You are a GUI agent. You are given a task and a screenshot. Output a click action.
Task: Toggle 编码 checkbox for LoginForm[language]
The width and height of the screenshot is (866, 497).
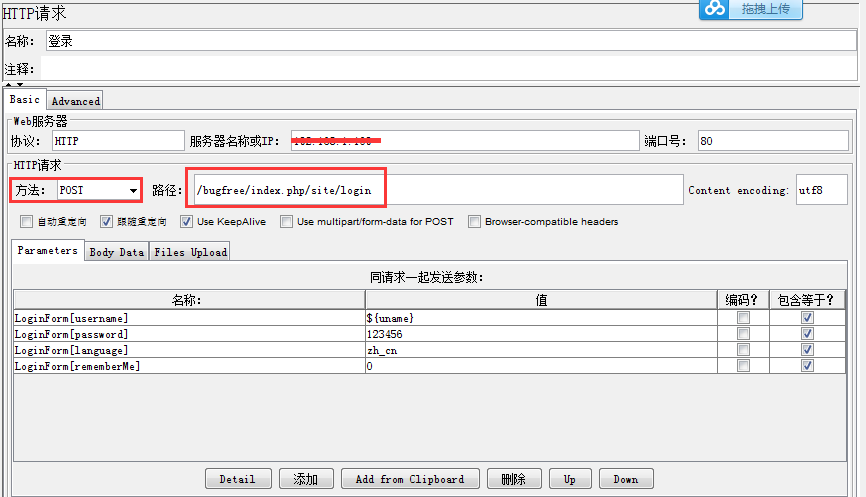[743, 350]
